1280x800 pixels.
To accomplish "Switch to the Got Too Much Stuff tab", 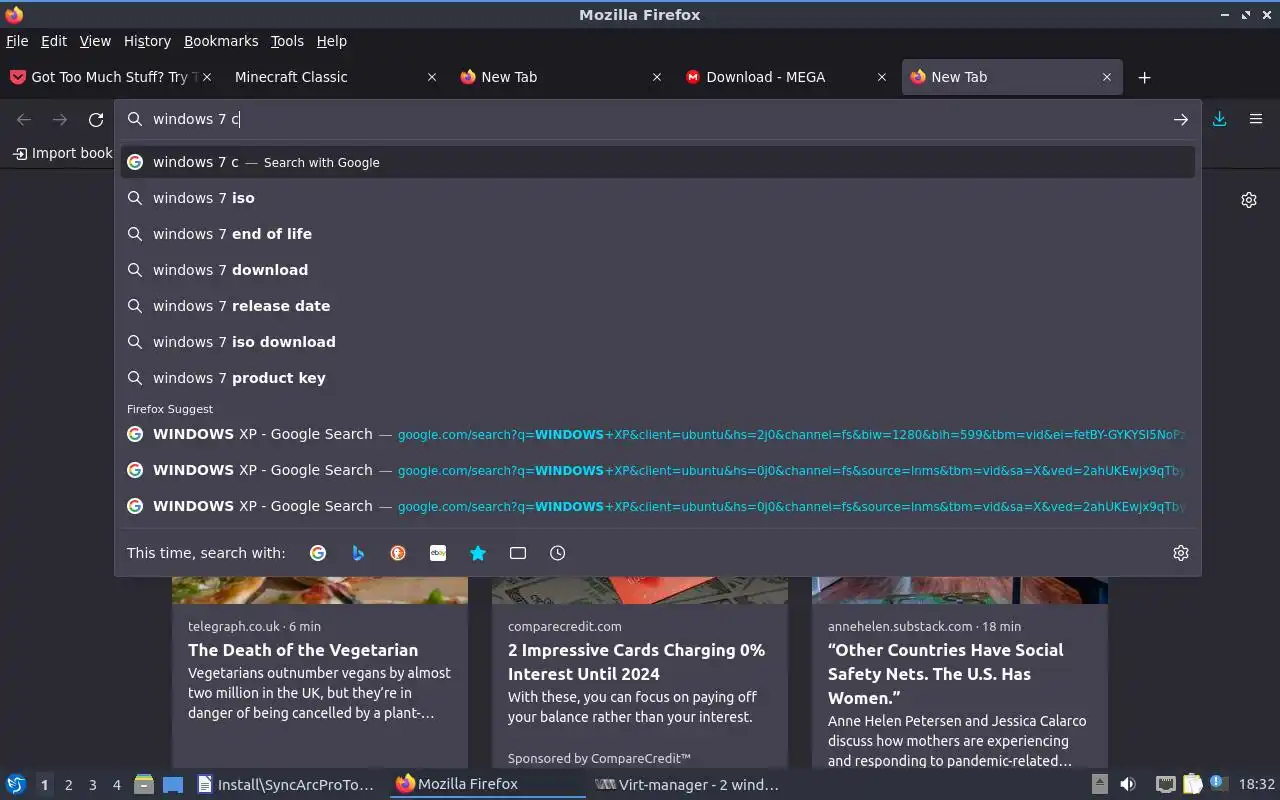I will click(x=110, y=77).
